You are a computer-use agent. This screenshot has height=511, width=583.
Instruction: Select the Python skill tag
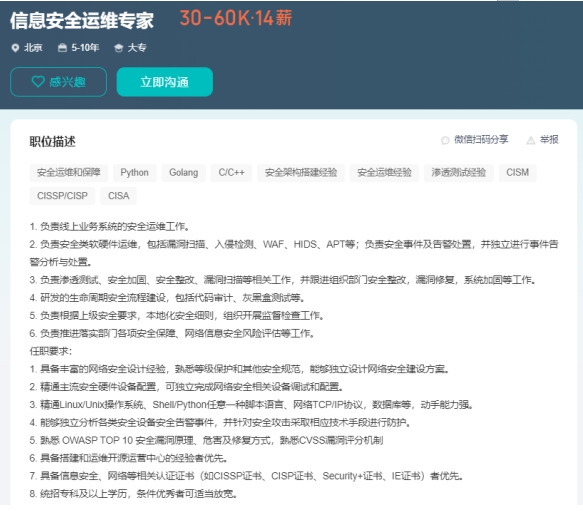(x=135, y=173)
